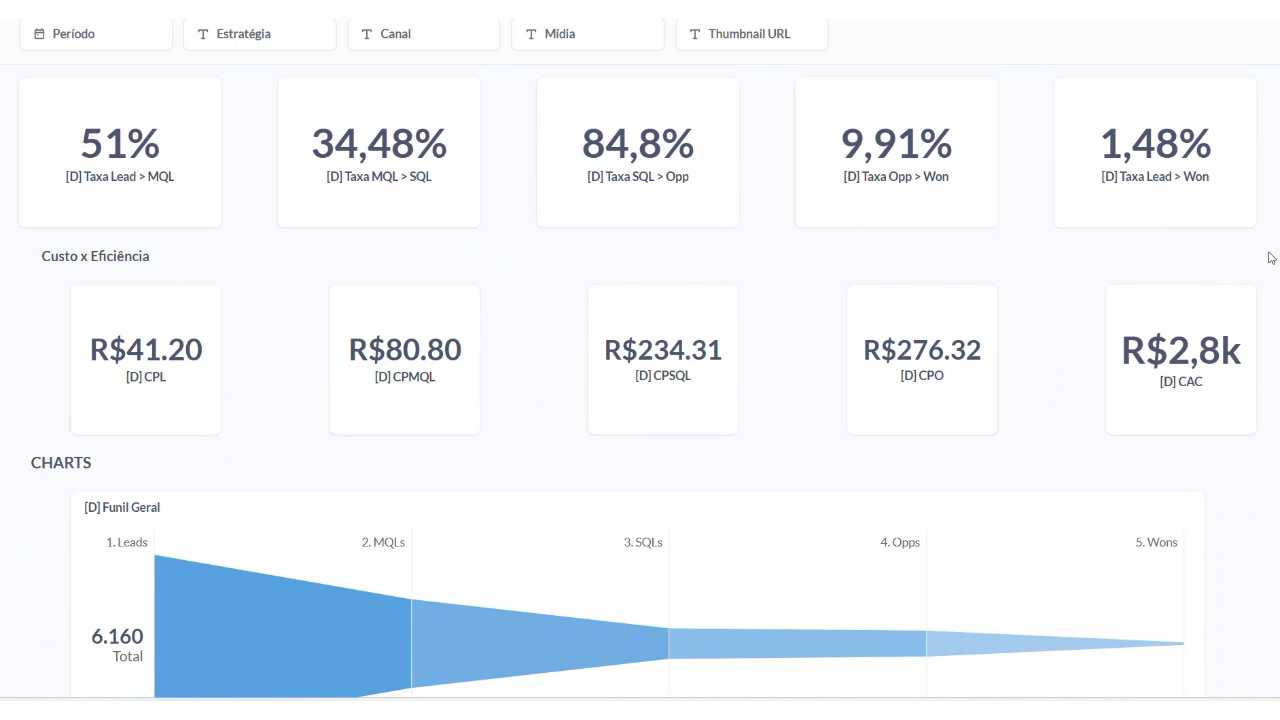Select the R$276.32 CPO card
Screen dimensions: 1280x720
[922, 359]
